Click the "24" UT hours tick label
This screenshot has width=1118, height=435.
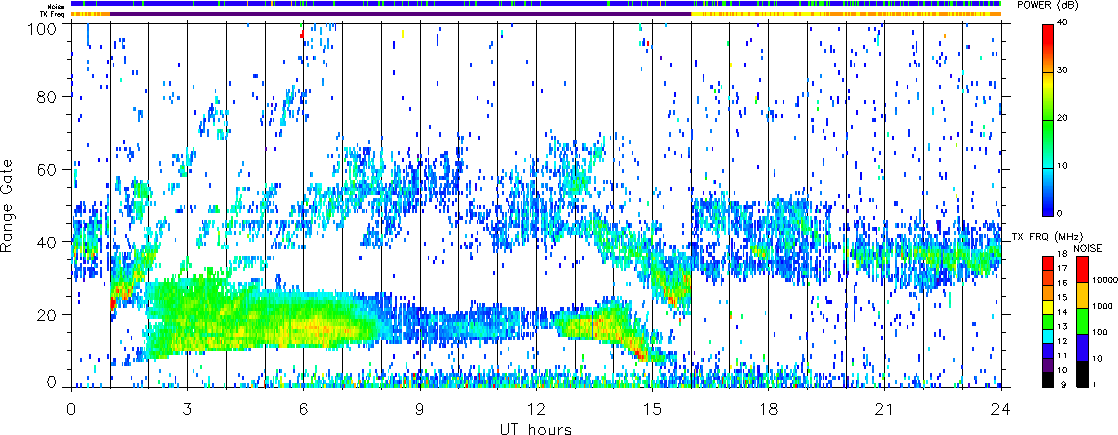tap(1001, 409)
